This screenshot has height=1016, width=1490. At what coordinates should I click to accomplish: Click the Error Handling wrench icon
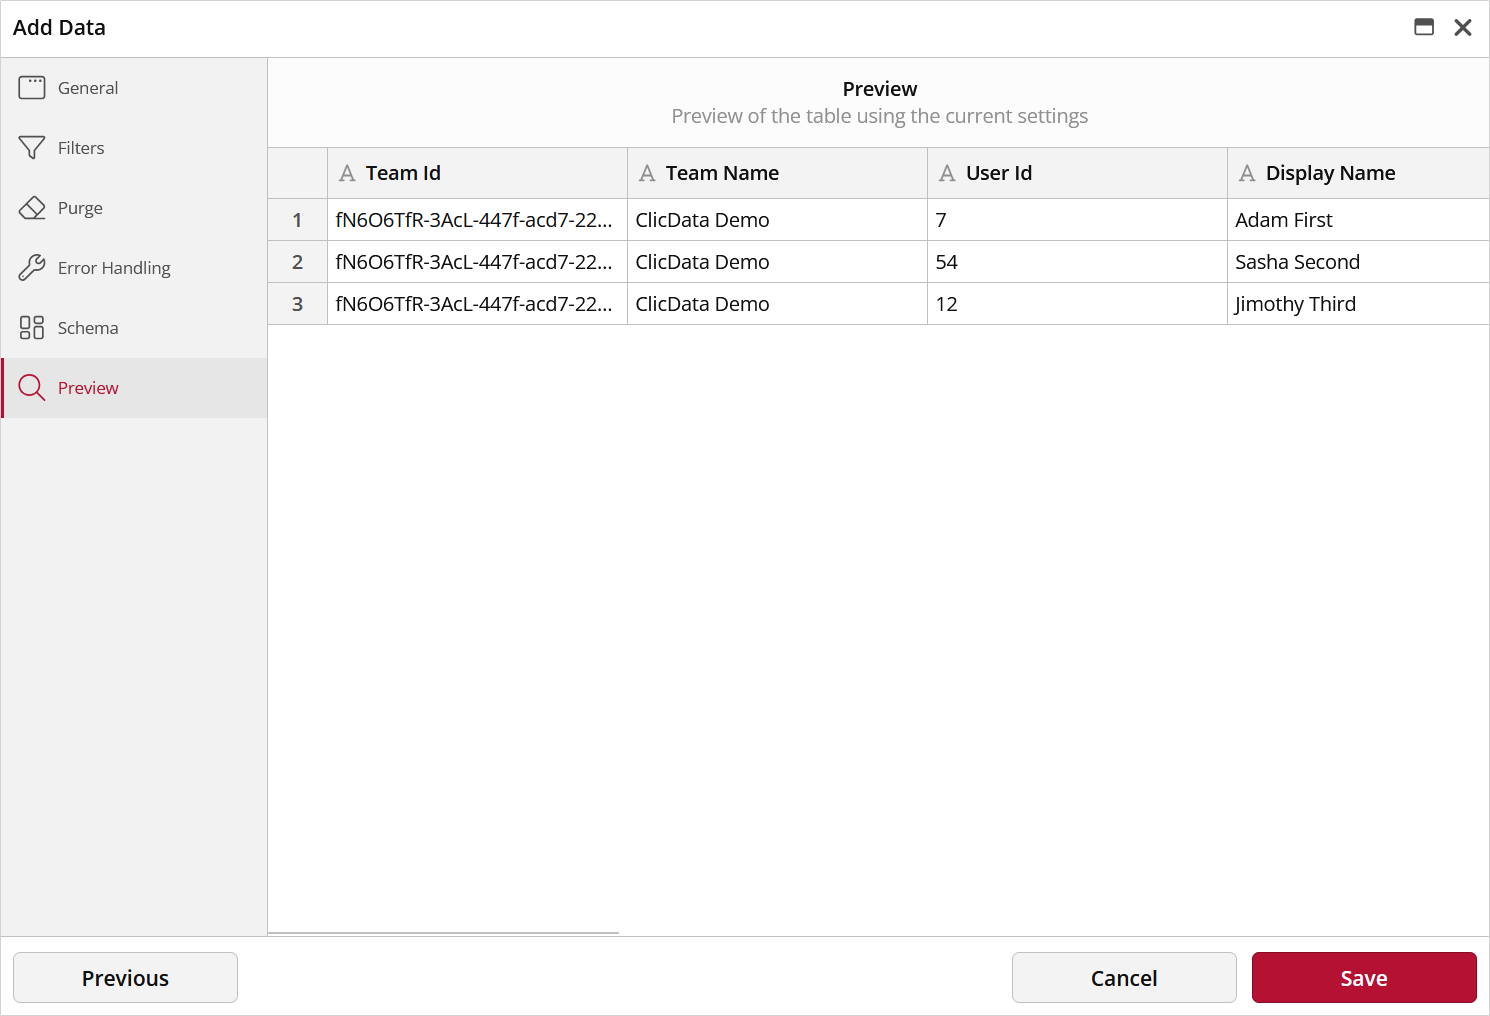pos(32,268)
